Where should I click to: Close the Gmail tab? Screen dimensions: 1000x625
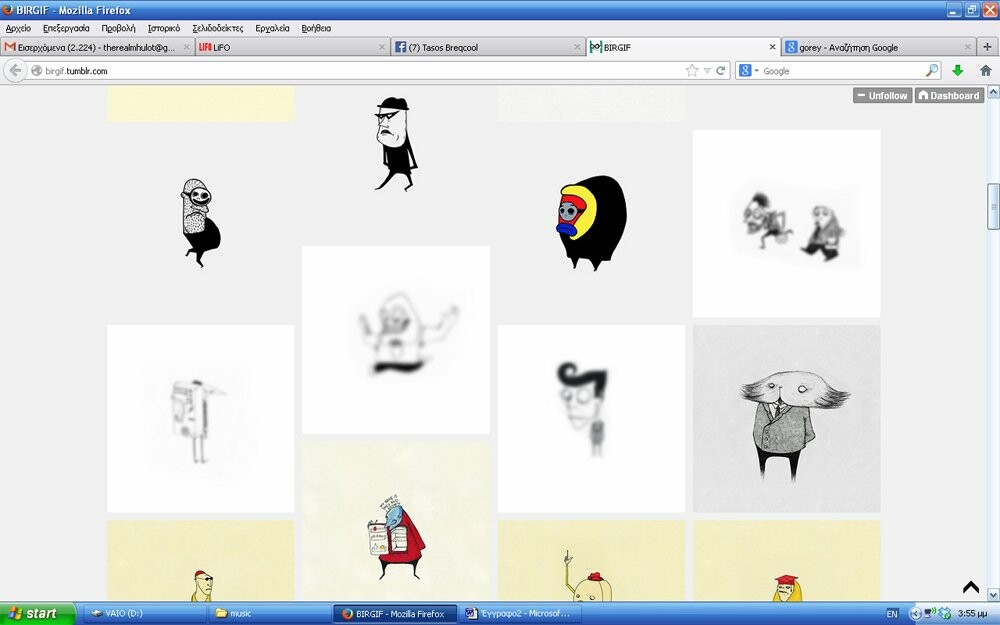point(186,47)
